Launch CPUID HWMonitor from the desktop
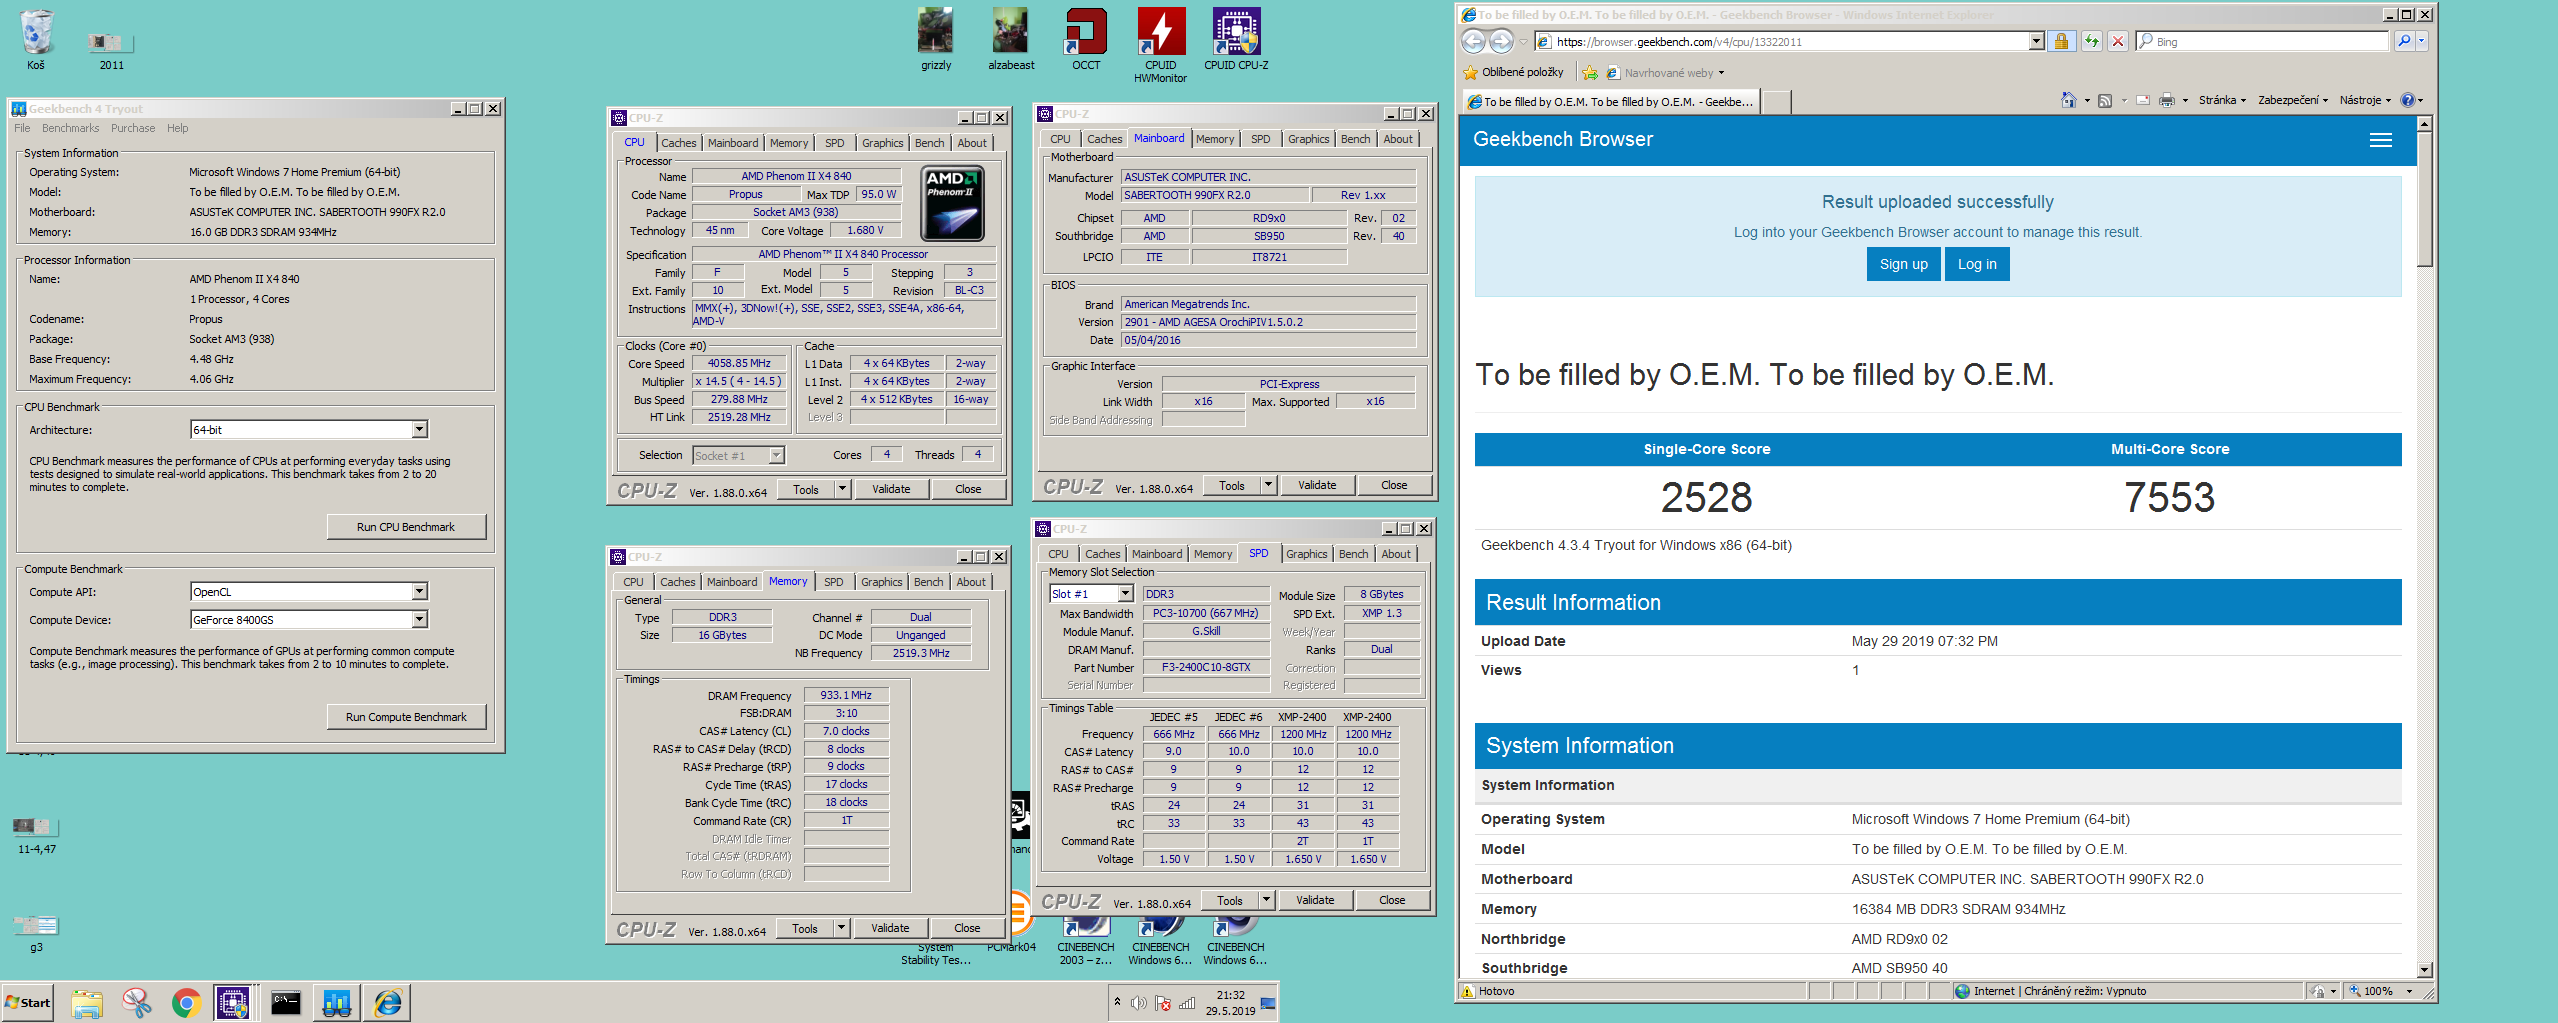The image size is (2558, 1023). pos(1160,45)
